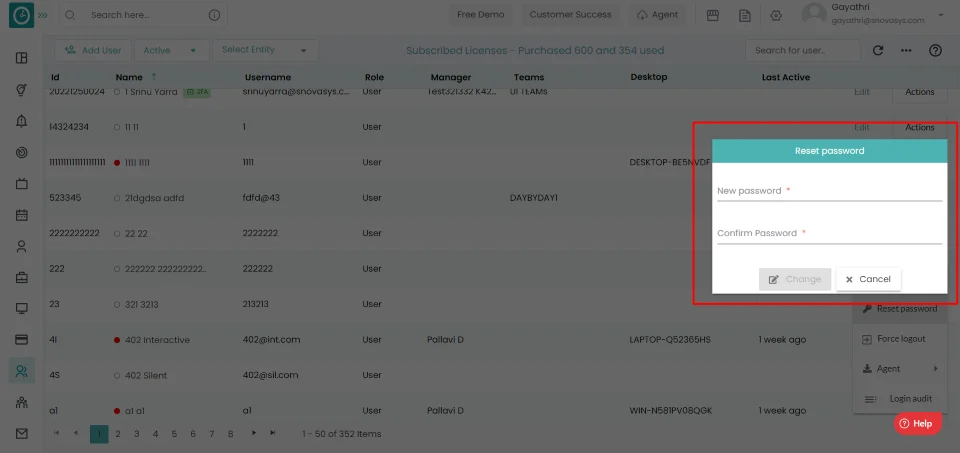
Task: Sort by the Name column header
Action: (129, 77)
